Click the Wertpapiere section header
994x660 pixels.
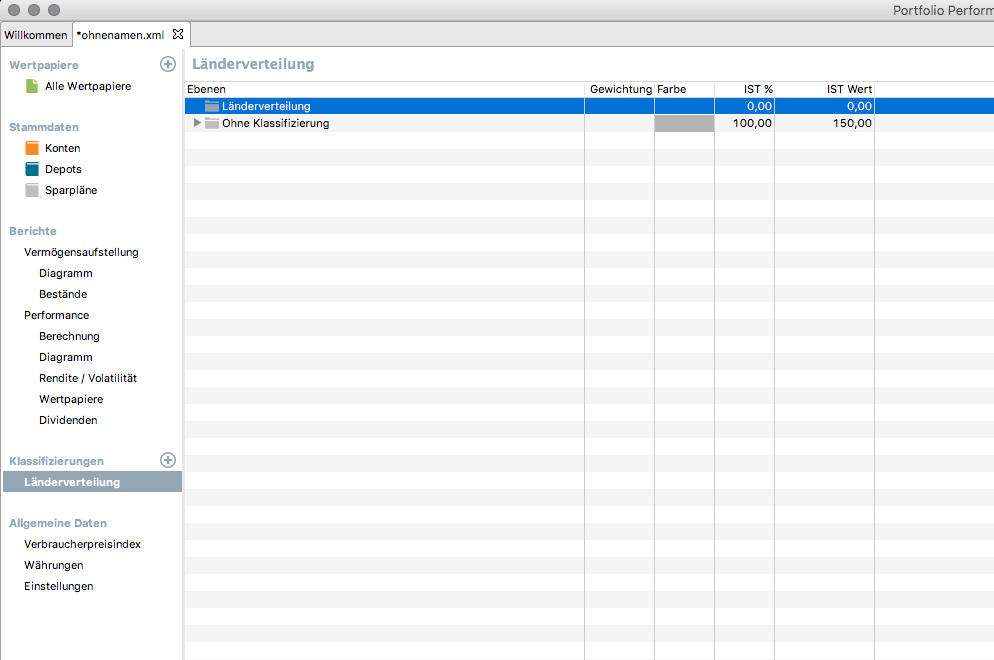44,65
